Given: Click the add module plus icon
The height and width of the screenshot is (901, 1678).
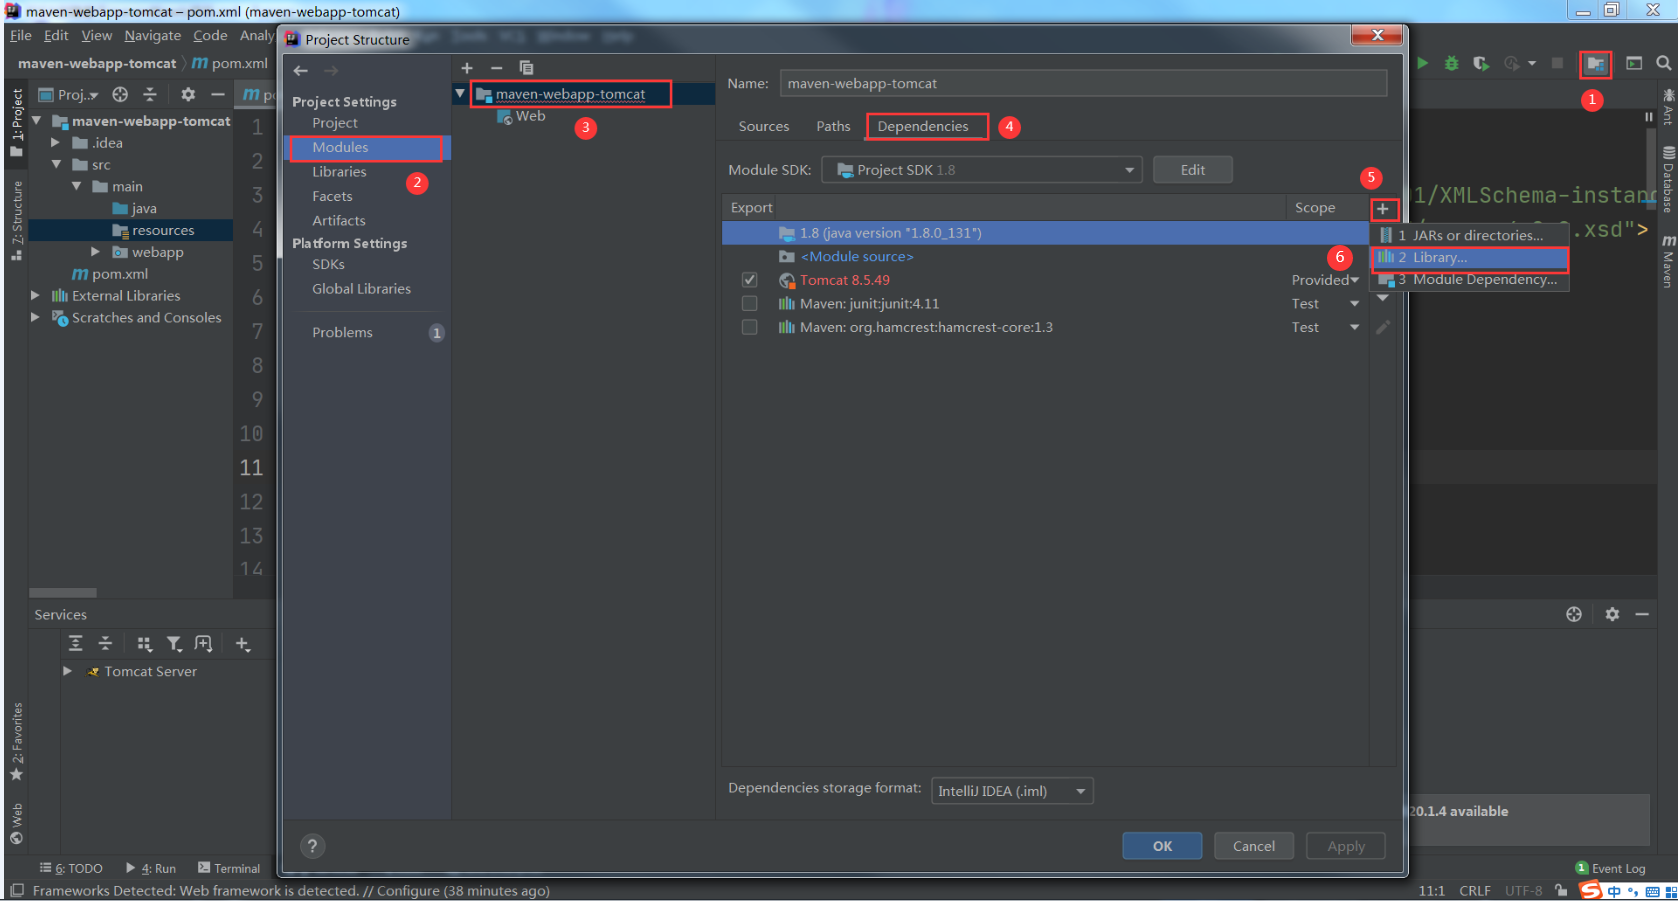Looking at the screenshot, I should tap(466, 68).
